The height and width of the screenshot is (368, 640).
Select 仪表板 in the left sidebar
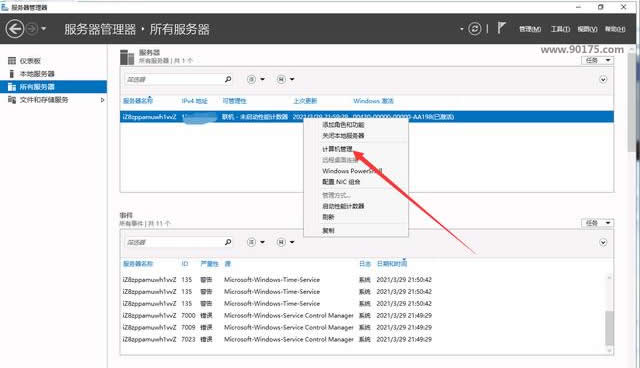pos(30,61)
